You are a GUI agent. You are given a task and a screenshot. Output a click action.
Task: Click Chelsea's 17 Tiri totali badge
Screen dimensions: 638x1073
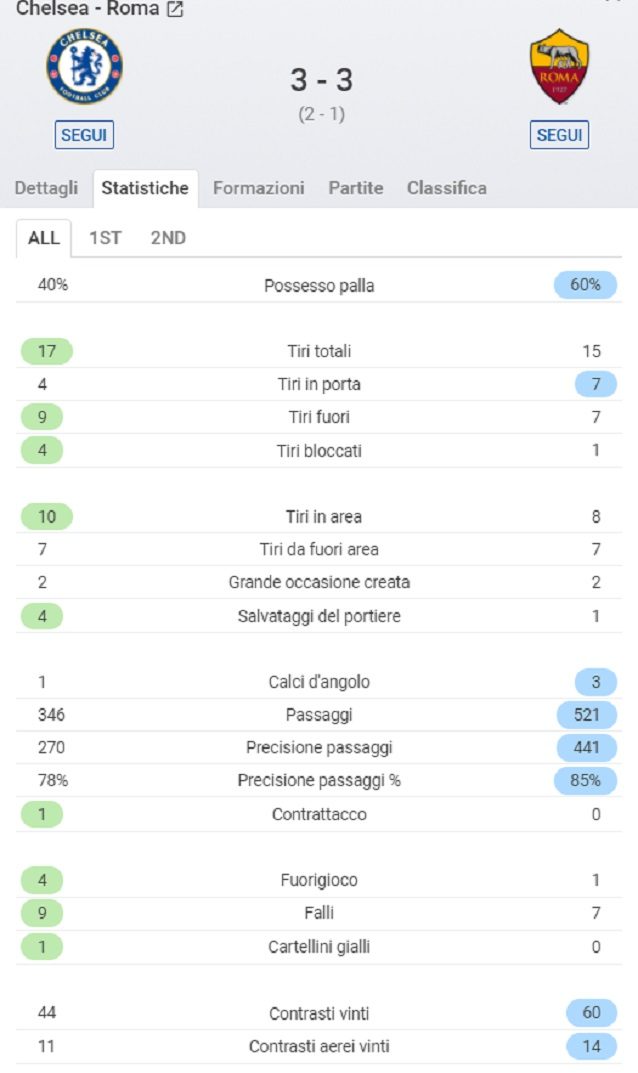point(47,351)
